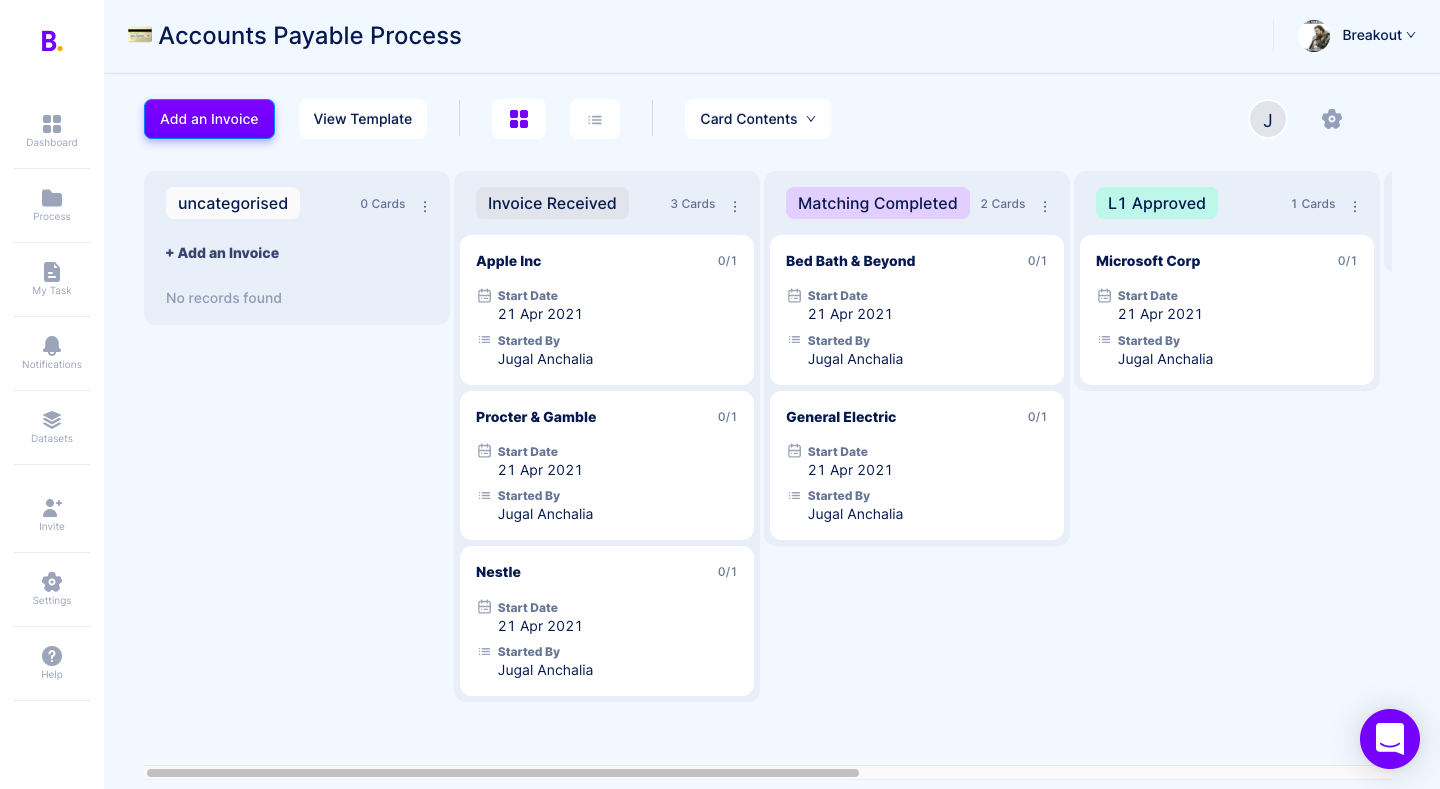Click the Add an Invoice button
This screenshot has width=1440, height=789.
tap(209, 119)
